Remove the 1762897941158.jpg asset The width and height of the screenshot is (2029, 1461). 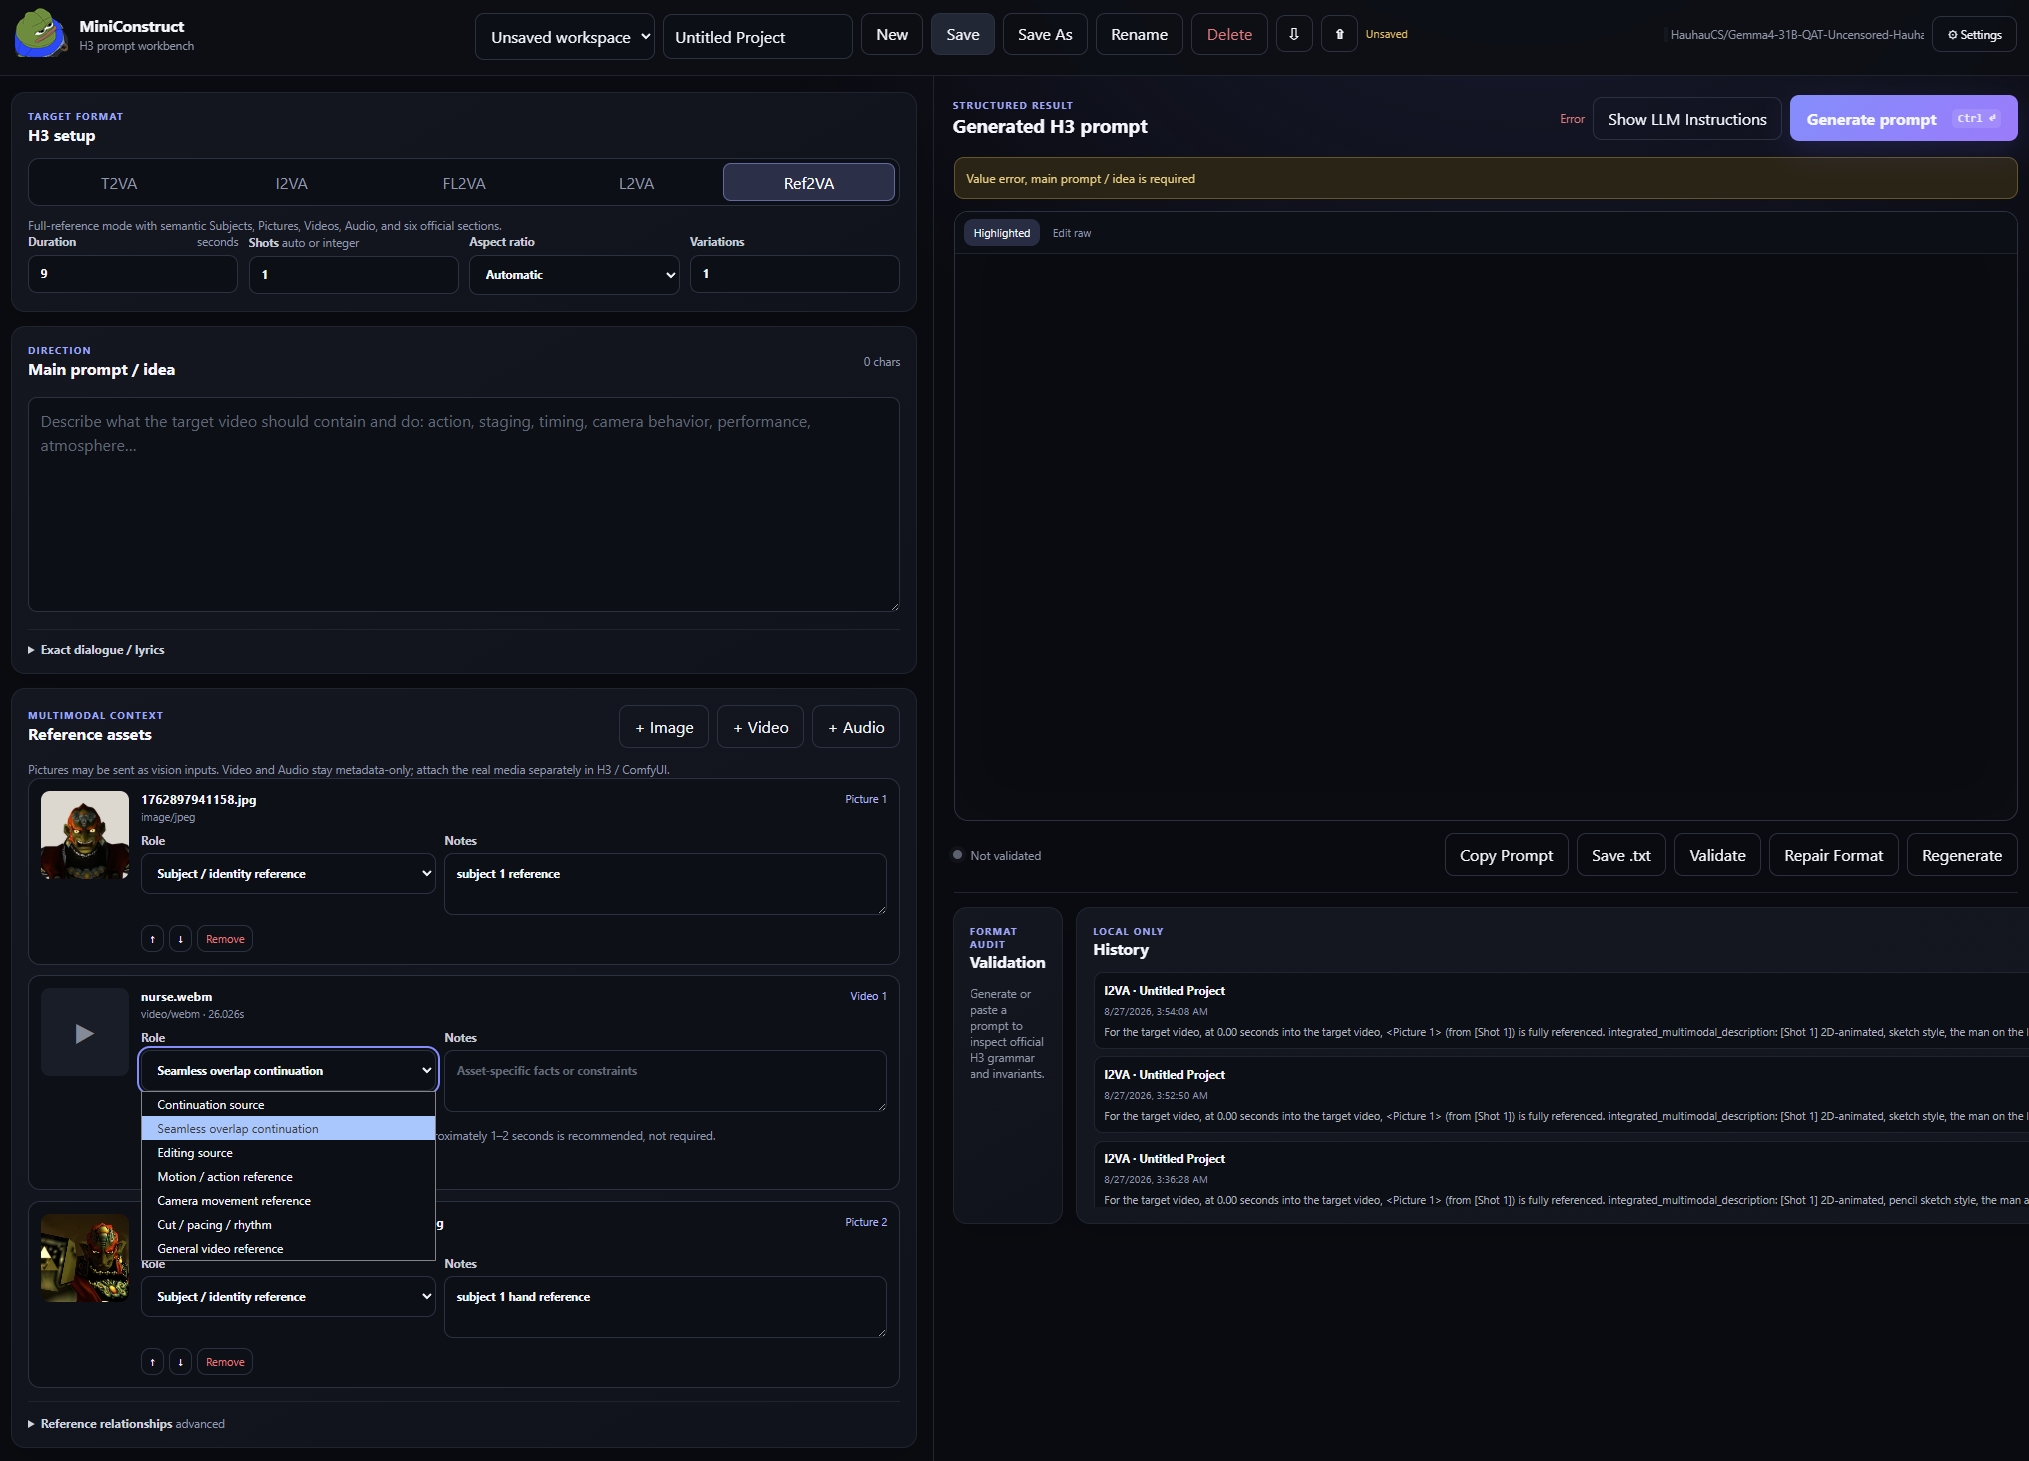(x=225, y=939)
